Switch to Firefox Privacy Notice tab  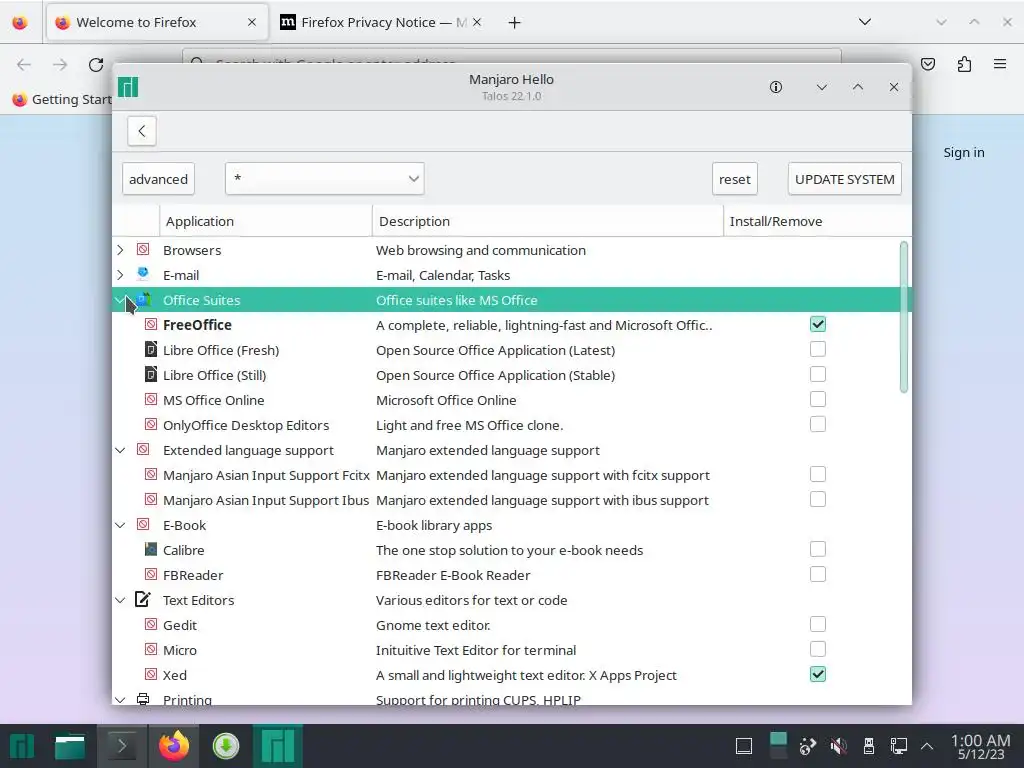coord(380,22)
